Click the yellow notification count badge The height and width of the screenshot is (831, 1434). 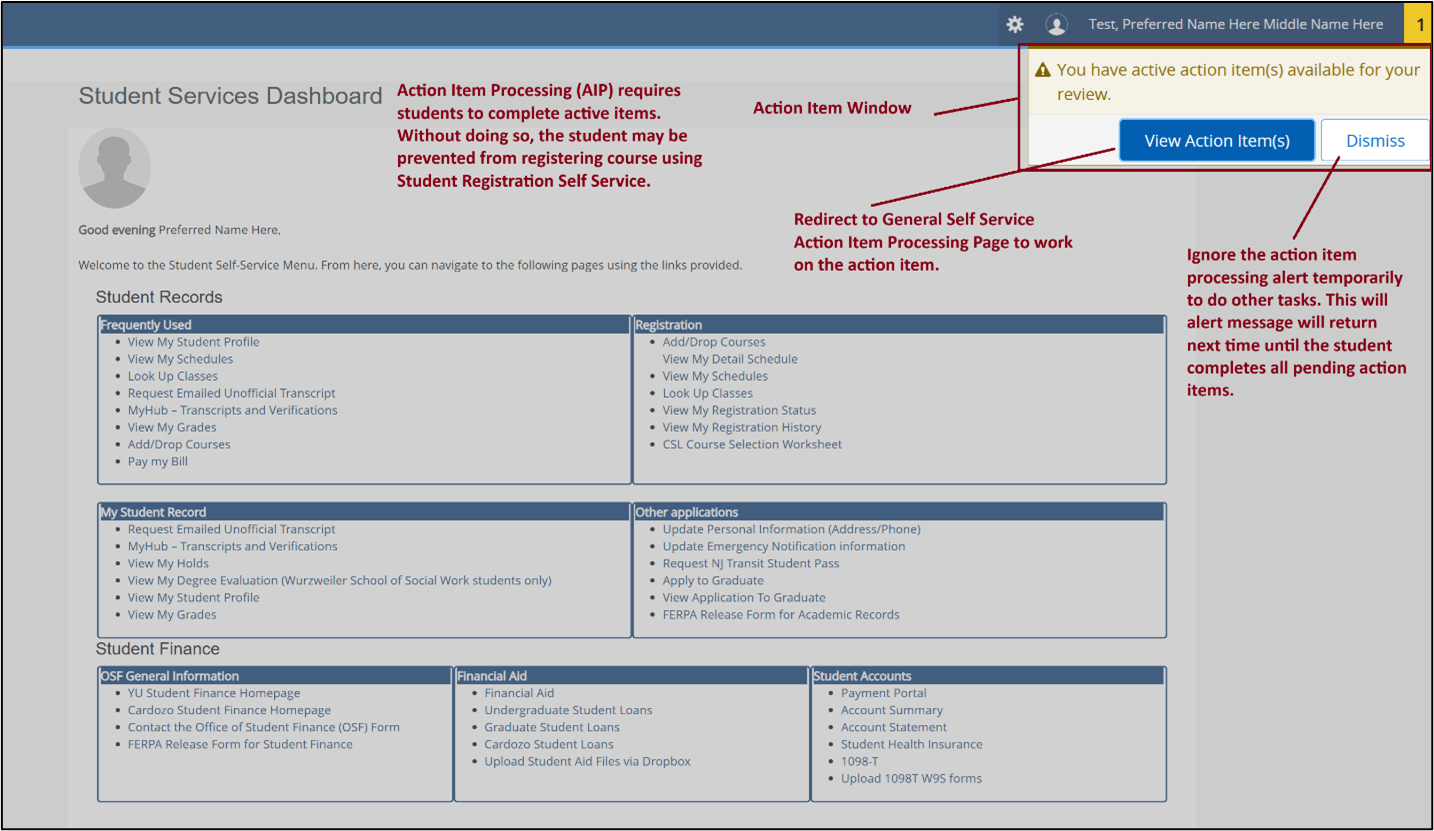[x=1419, y=25]
